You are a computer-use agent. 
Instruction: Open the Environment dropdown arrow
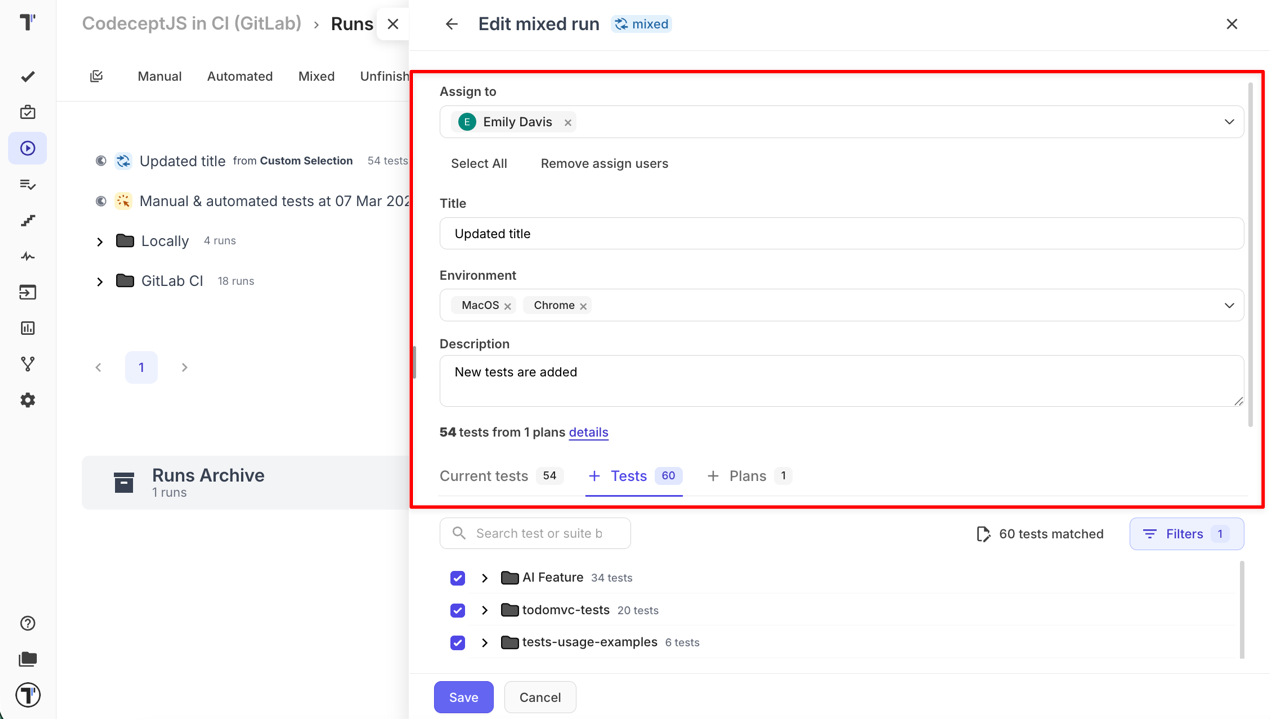coord(1229,306)
